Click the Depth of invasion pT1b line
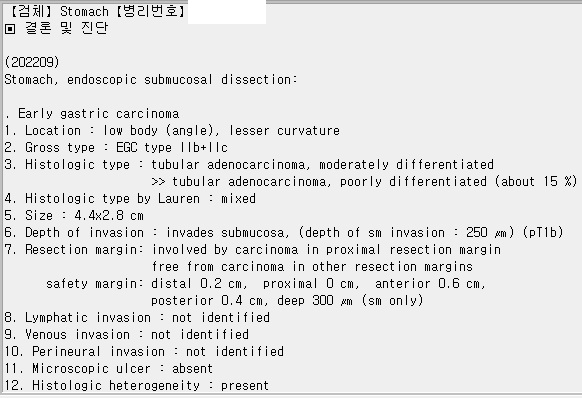This screenshot has height=398, width=582. tap(284, 233)
